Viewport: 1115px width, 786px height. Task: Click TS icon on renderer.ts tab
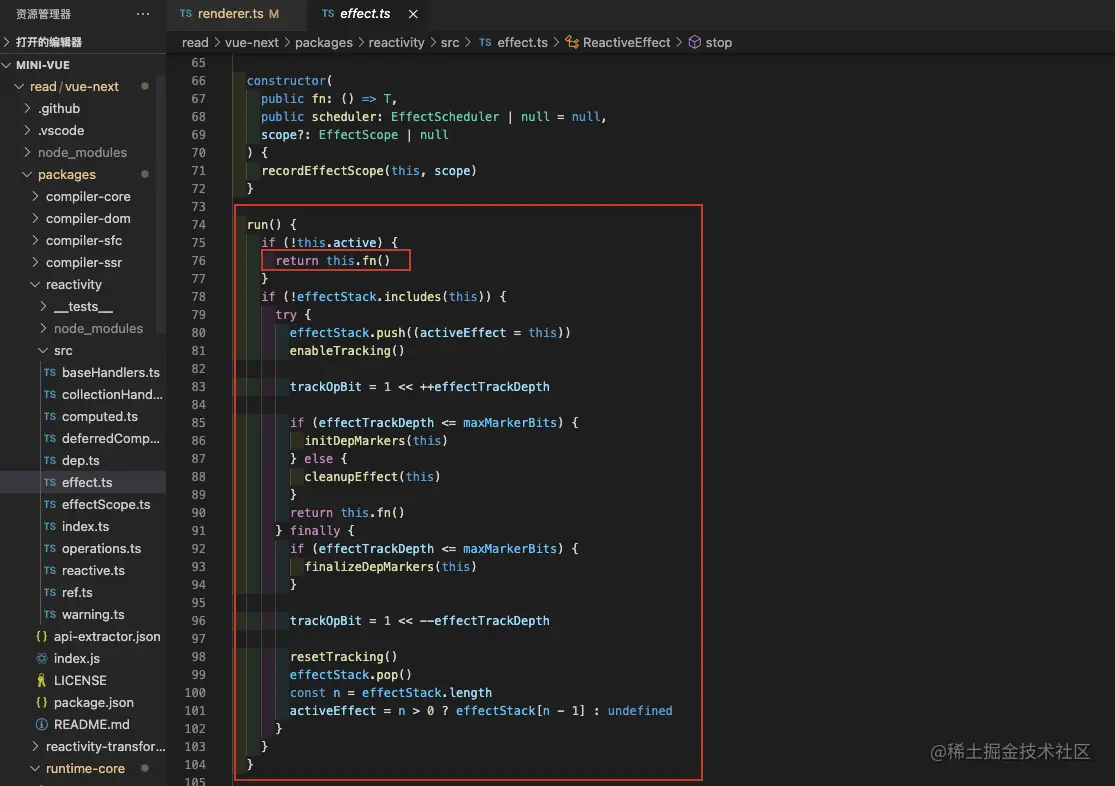[186, 14]
